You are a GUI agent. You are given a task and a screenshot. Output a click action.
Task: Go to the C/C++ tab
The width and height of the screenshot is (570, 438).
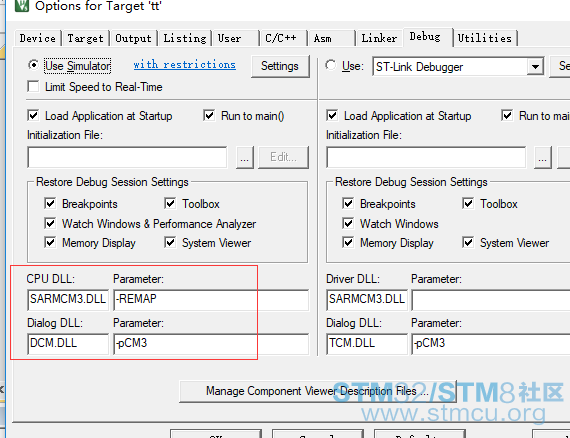(284, 38)
